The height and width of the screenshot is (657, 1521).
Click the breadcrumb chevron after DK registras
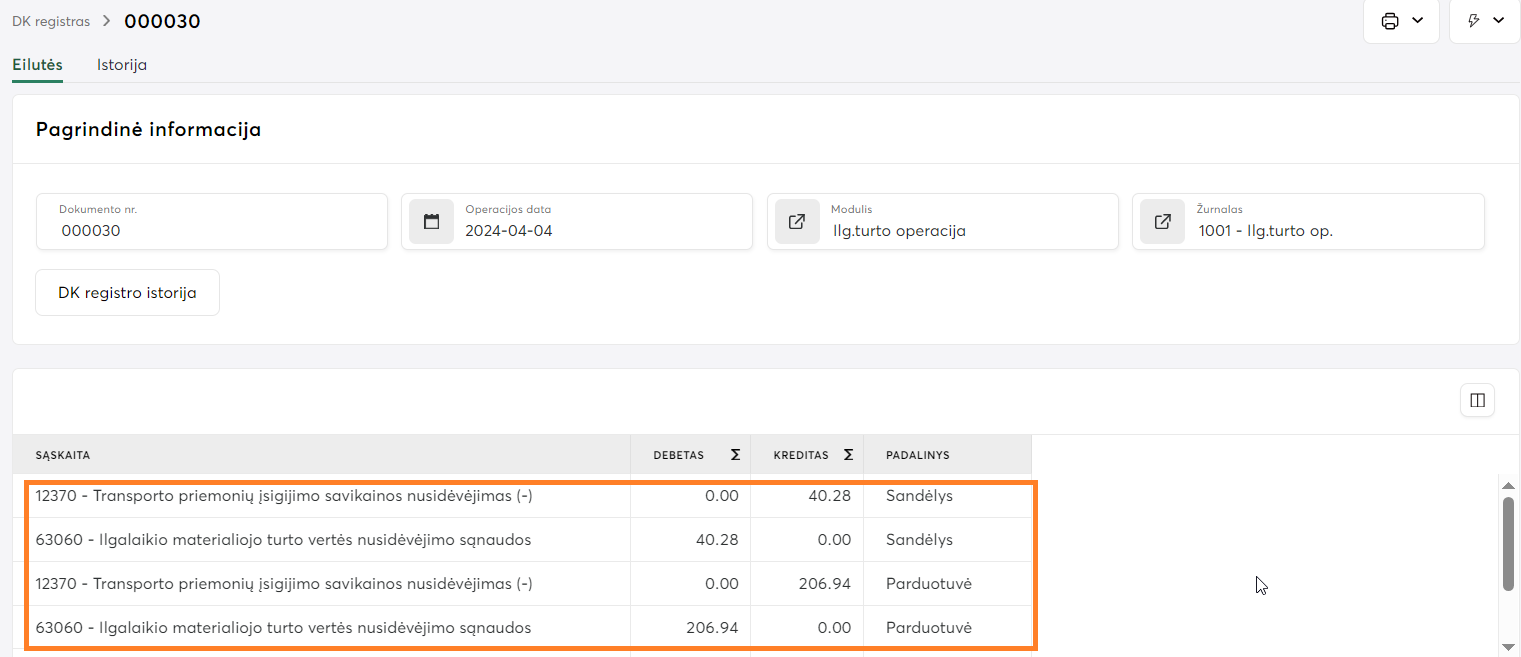107,21
